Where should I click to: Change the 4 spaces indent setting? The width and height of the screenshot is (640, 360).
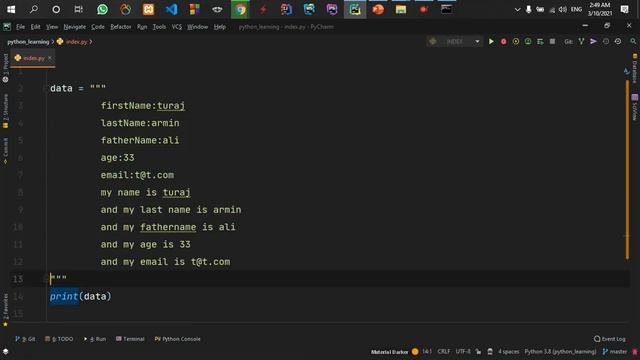click(509, 351)
